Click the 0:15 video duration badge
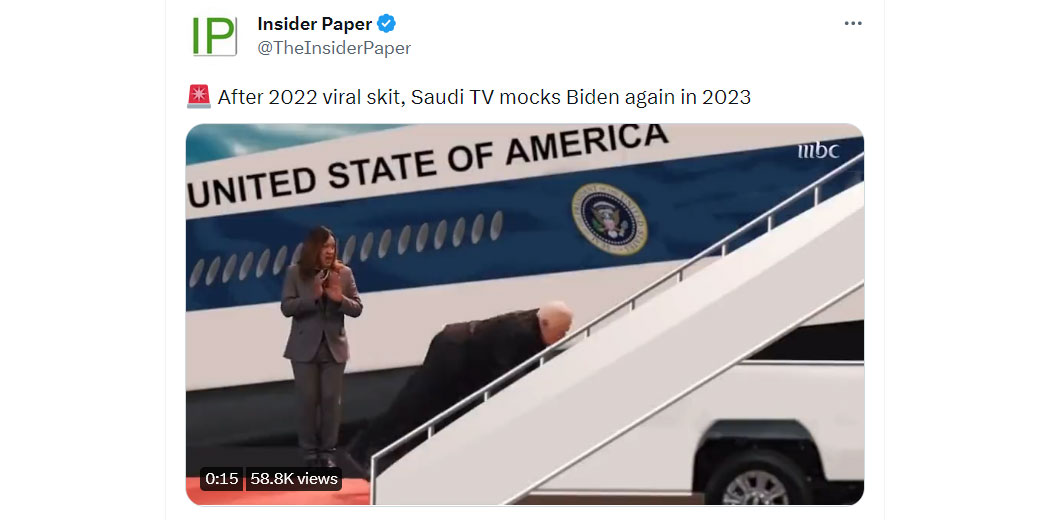Viewport: 1050px width, 520px height. pyautogui.click(x=222, y=479)
